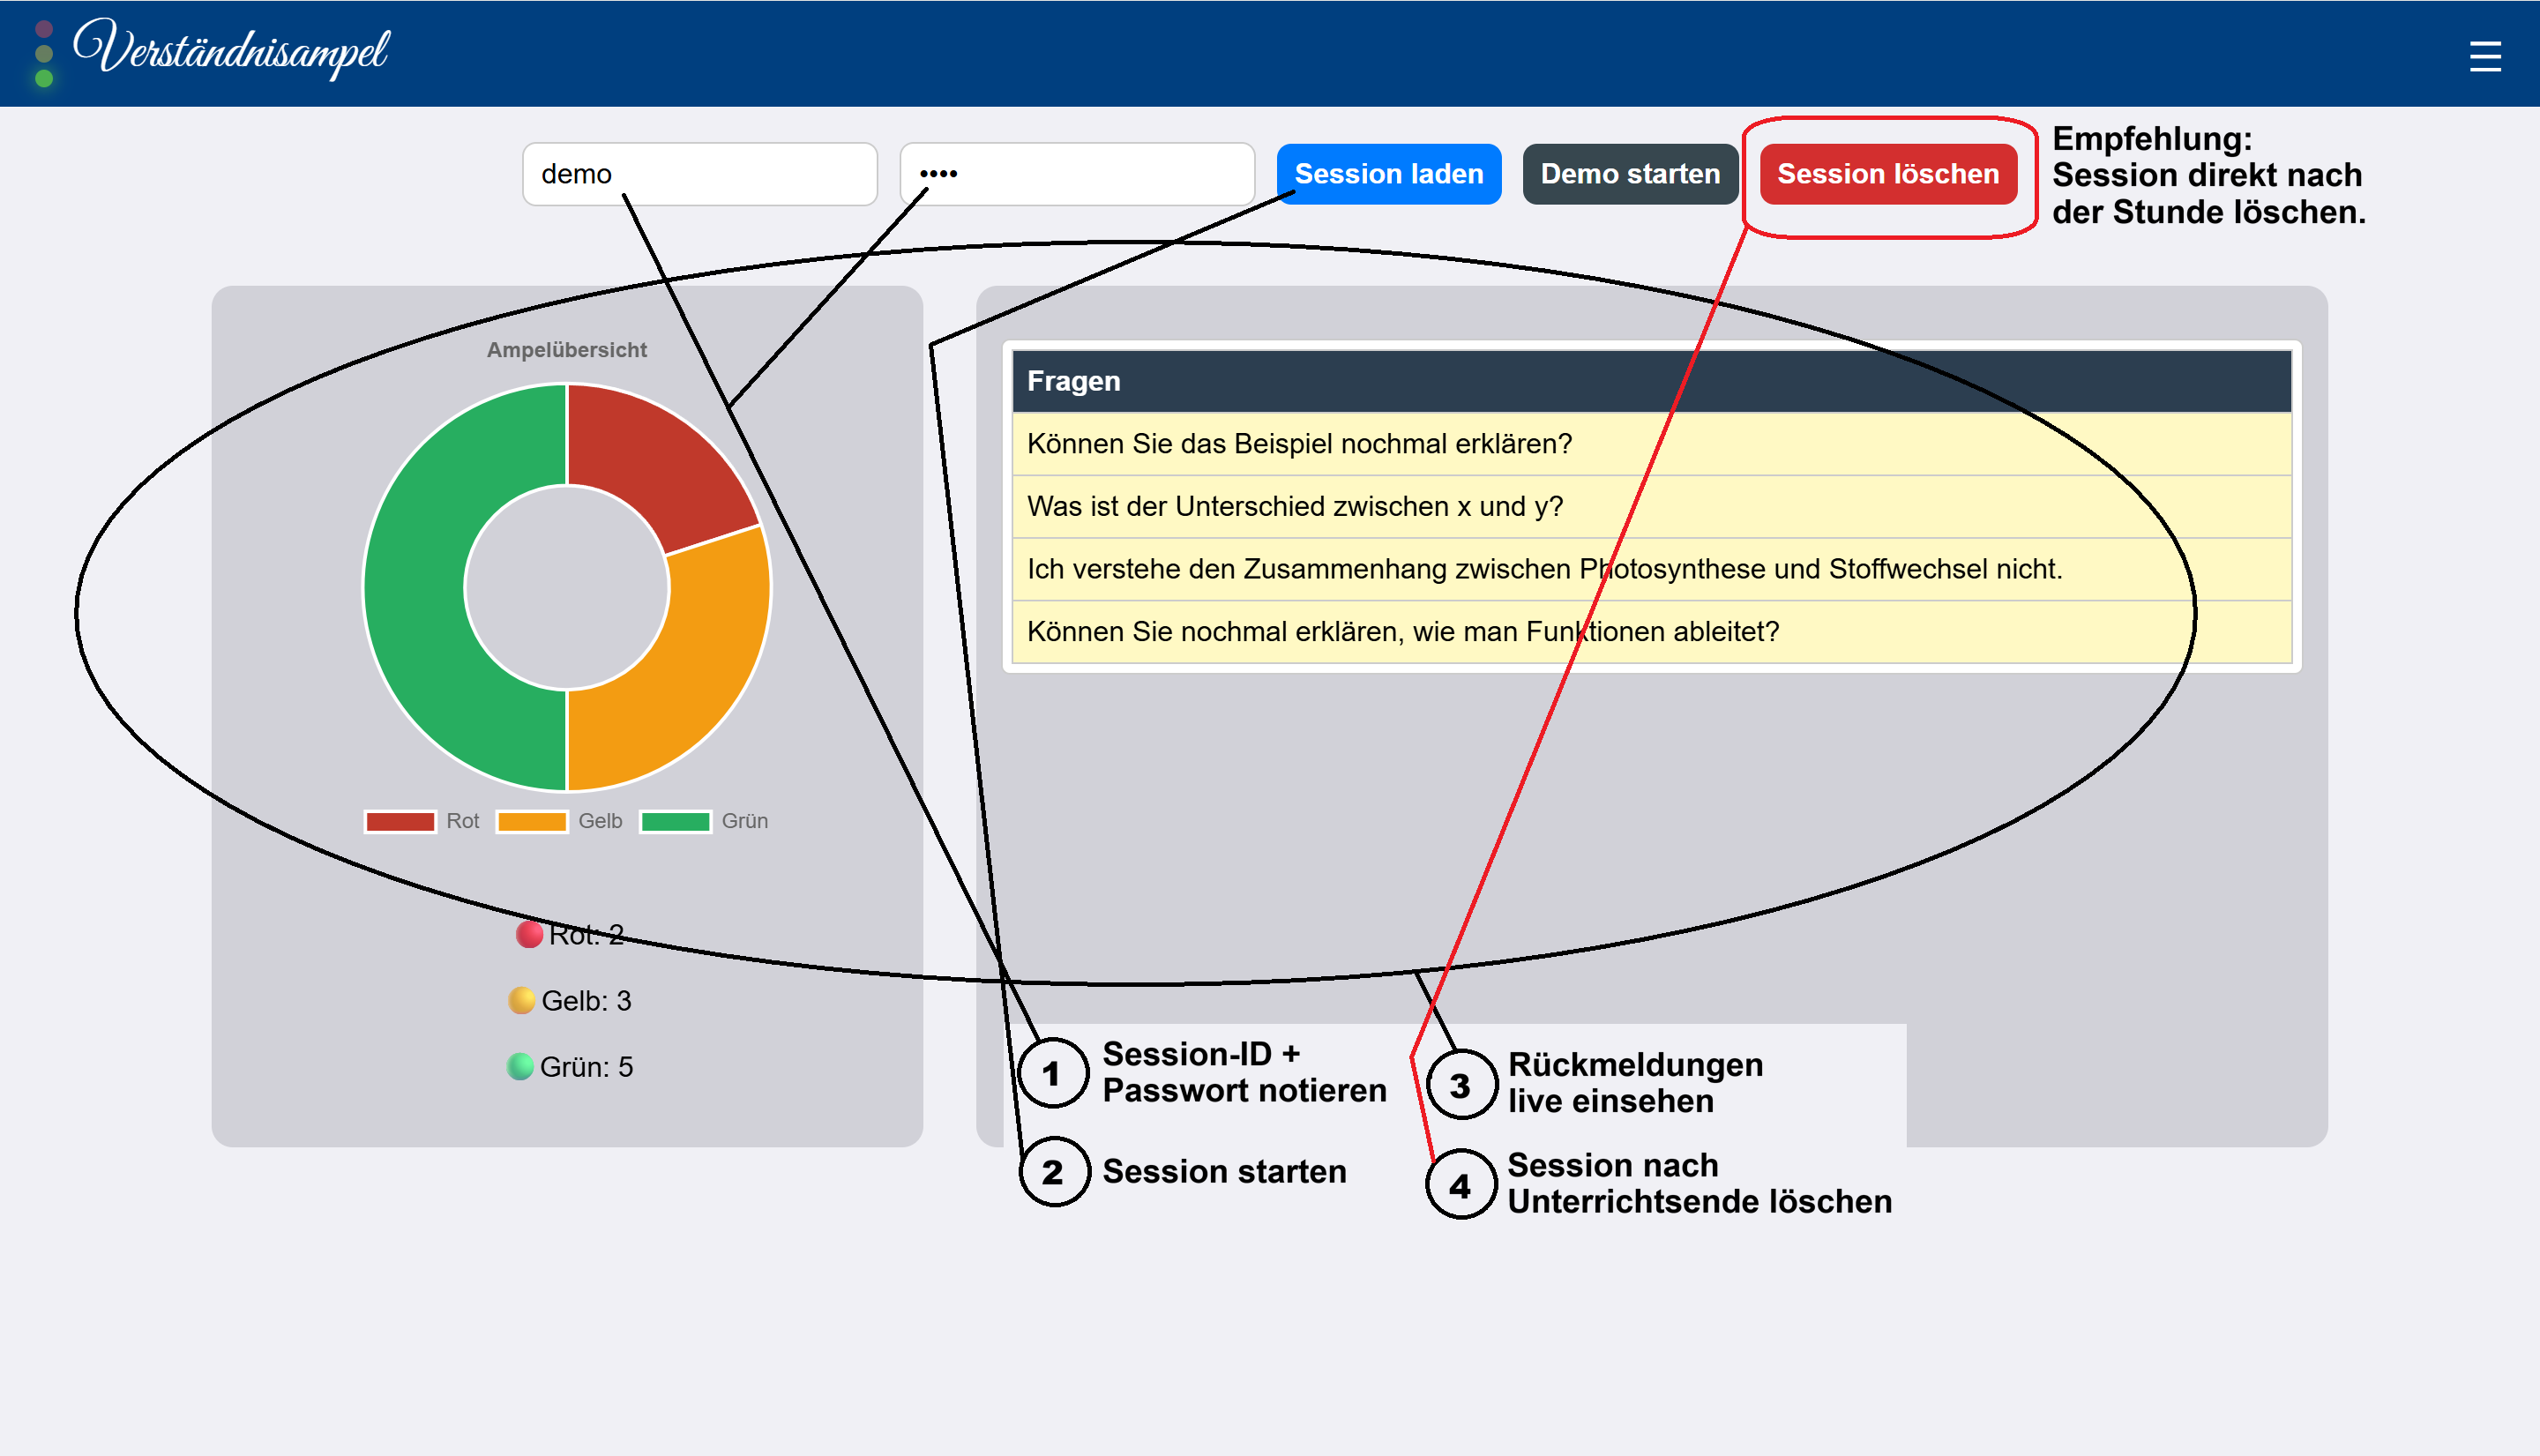Image resolution: width=2540 pixels, height=1456 pixels.
Task: Click the red dot next to Rot: 2
Action: point(529,934)
